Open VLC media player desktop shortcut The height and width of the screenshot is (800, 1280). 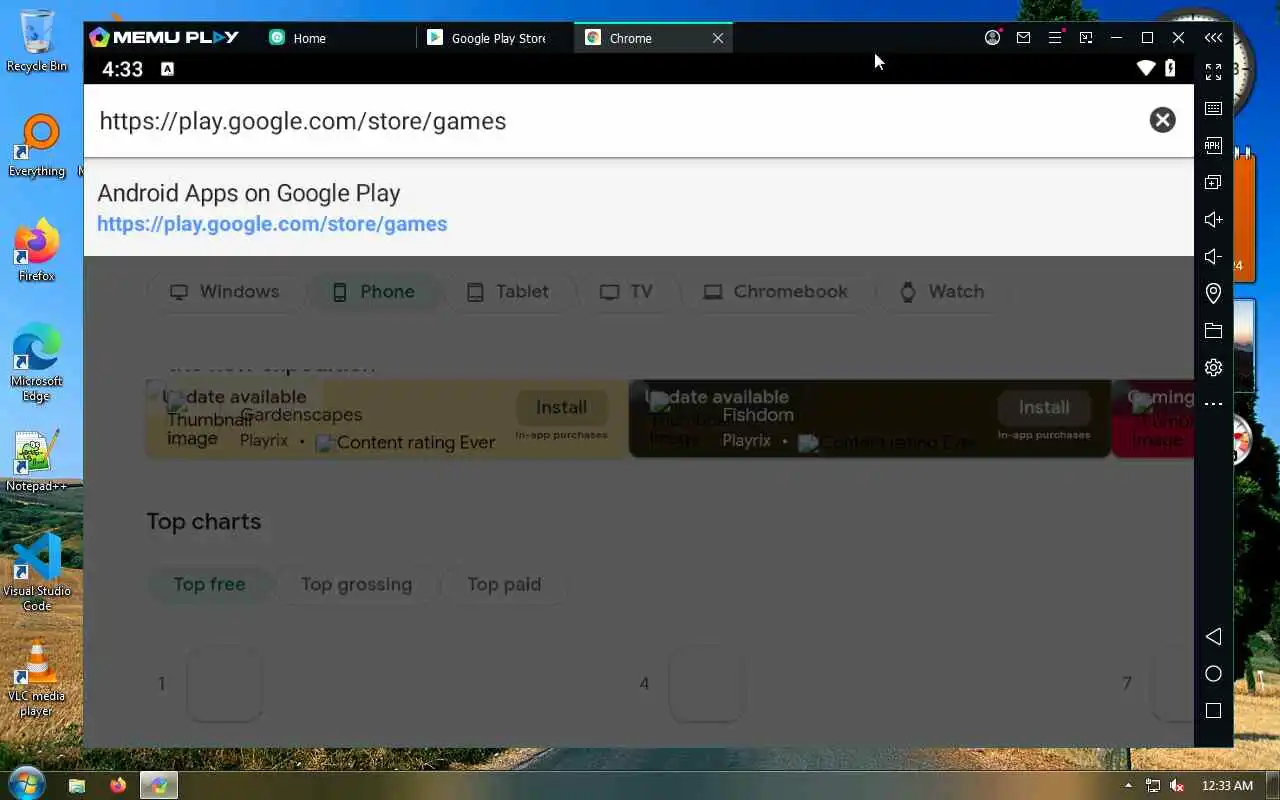[x=37, y=678]
